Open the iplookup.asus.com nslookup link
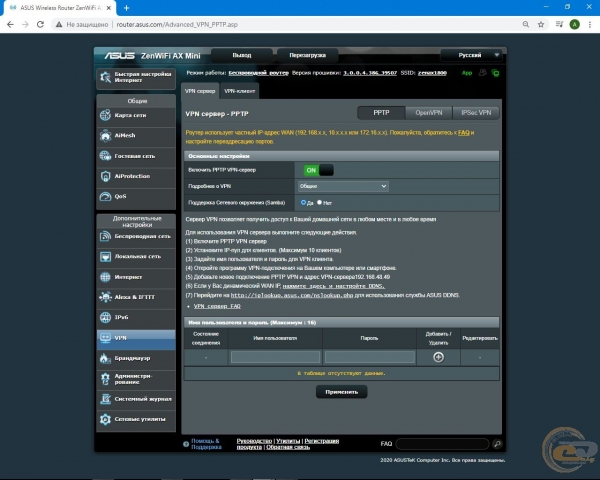This screenshot has height=480, width=600. click(292, 295)
